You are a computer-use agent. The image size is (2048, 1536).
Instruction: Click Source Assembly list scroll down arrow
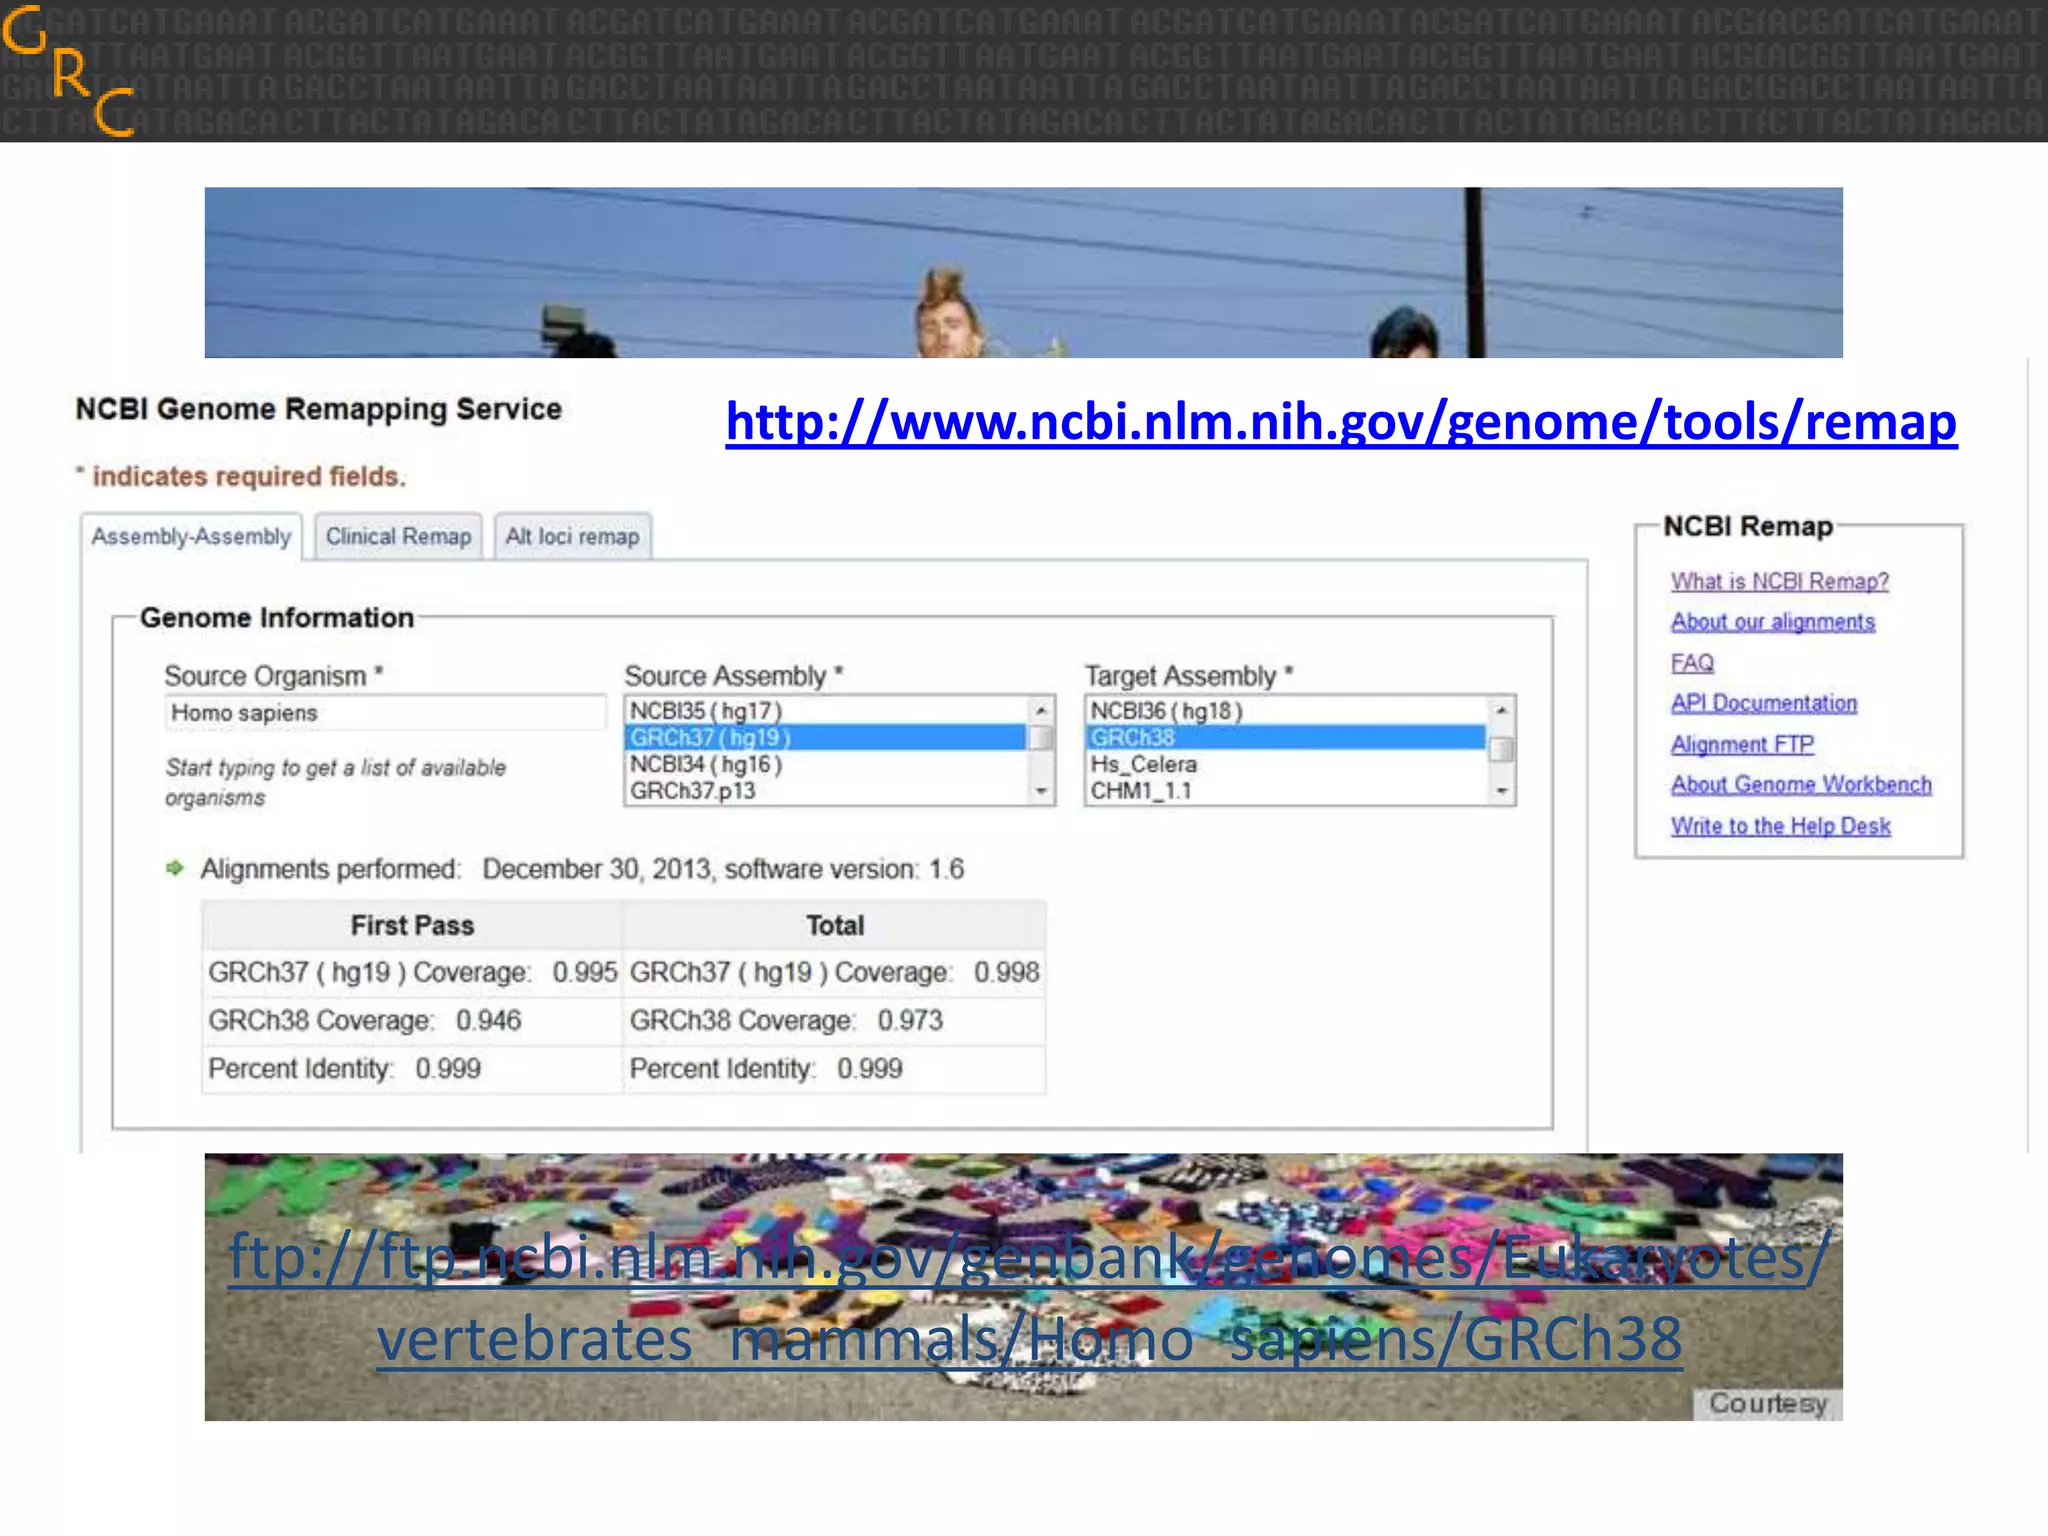tap(1041, 791)
